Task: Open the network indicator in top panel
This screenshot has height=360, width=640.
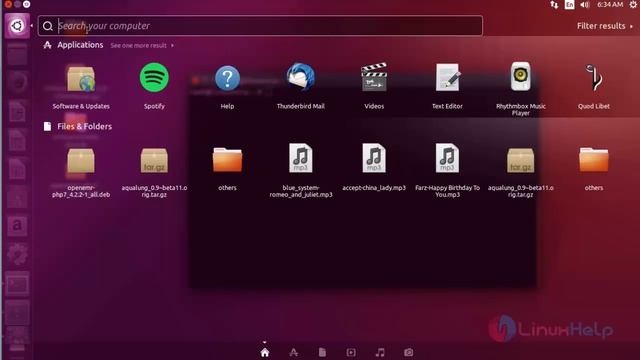Action: (554, 4)
